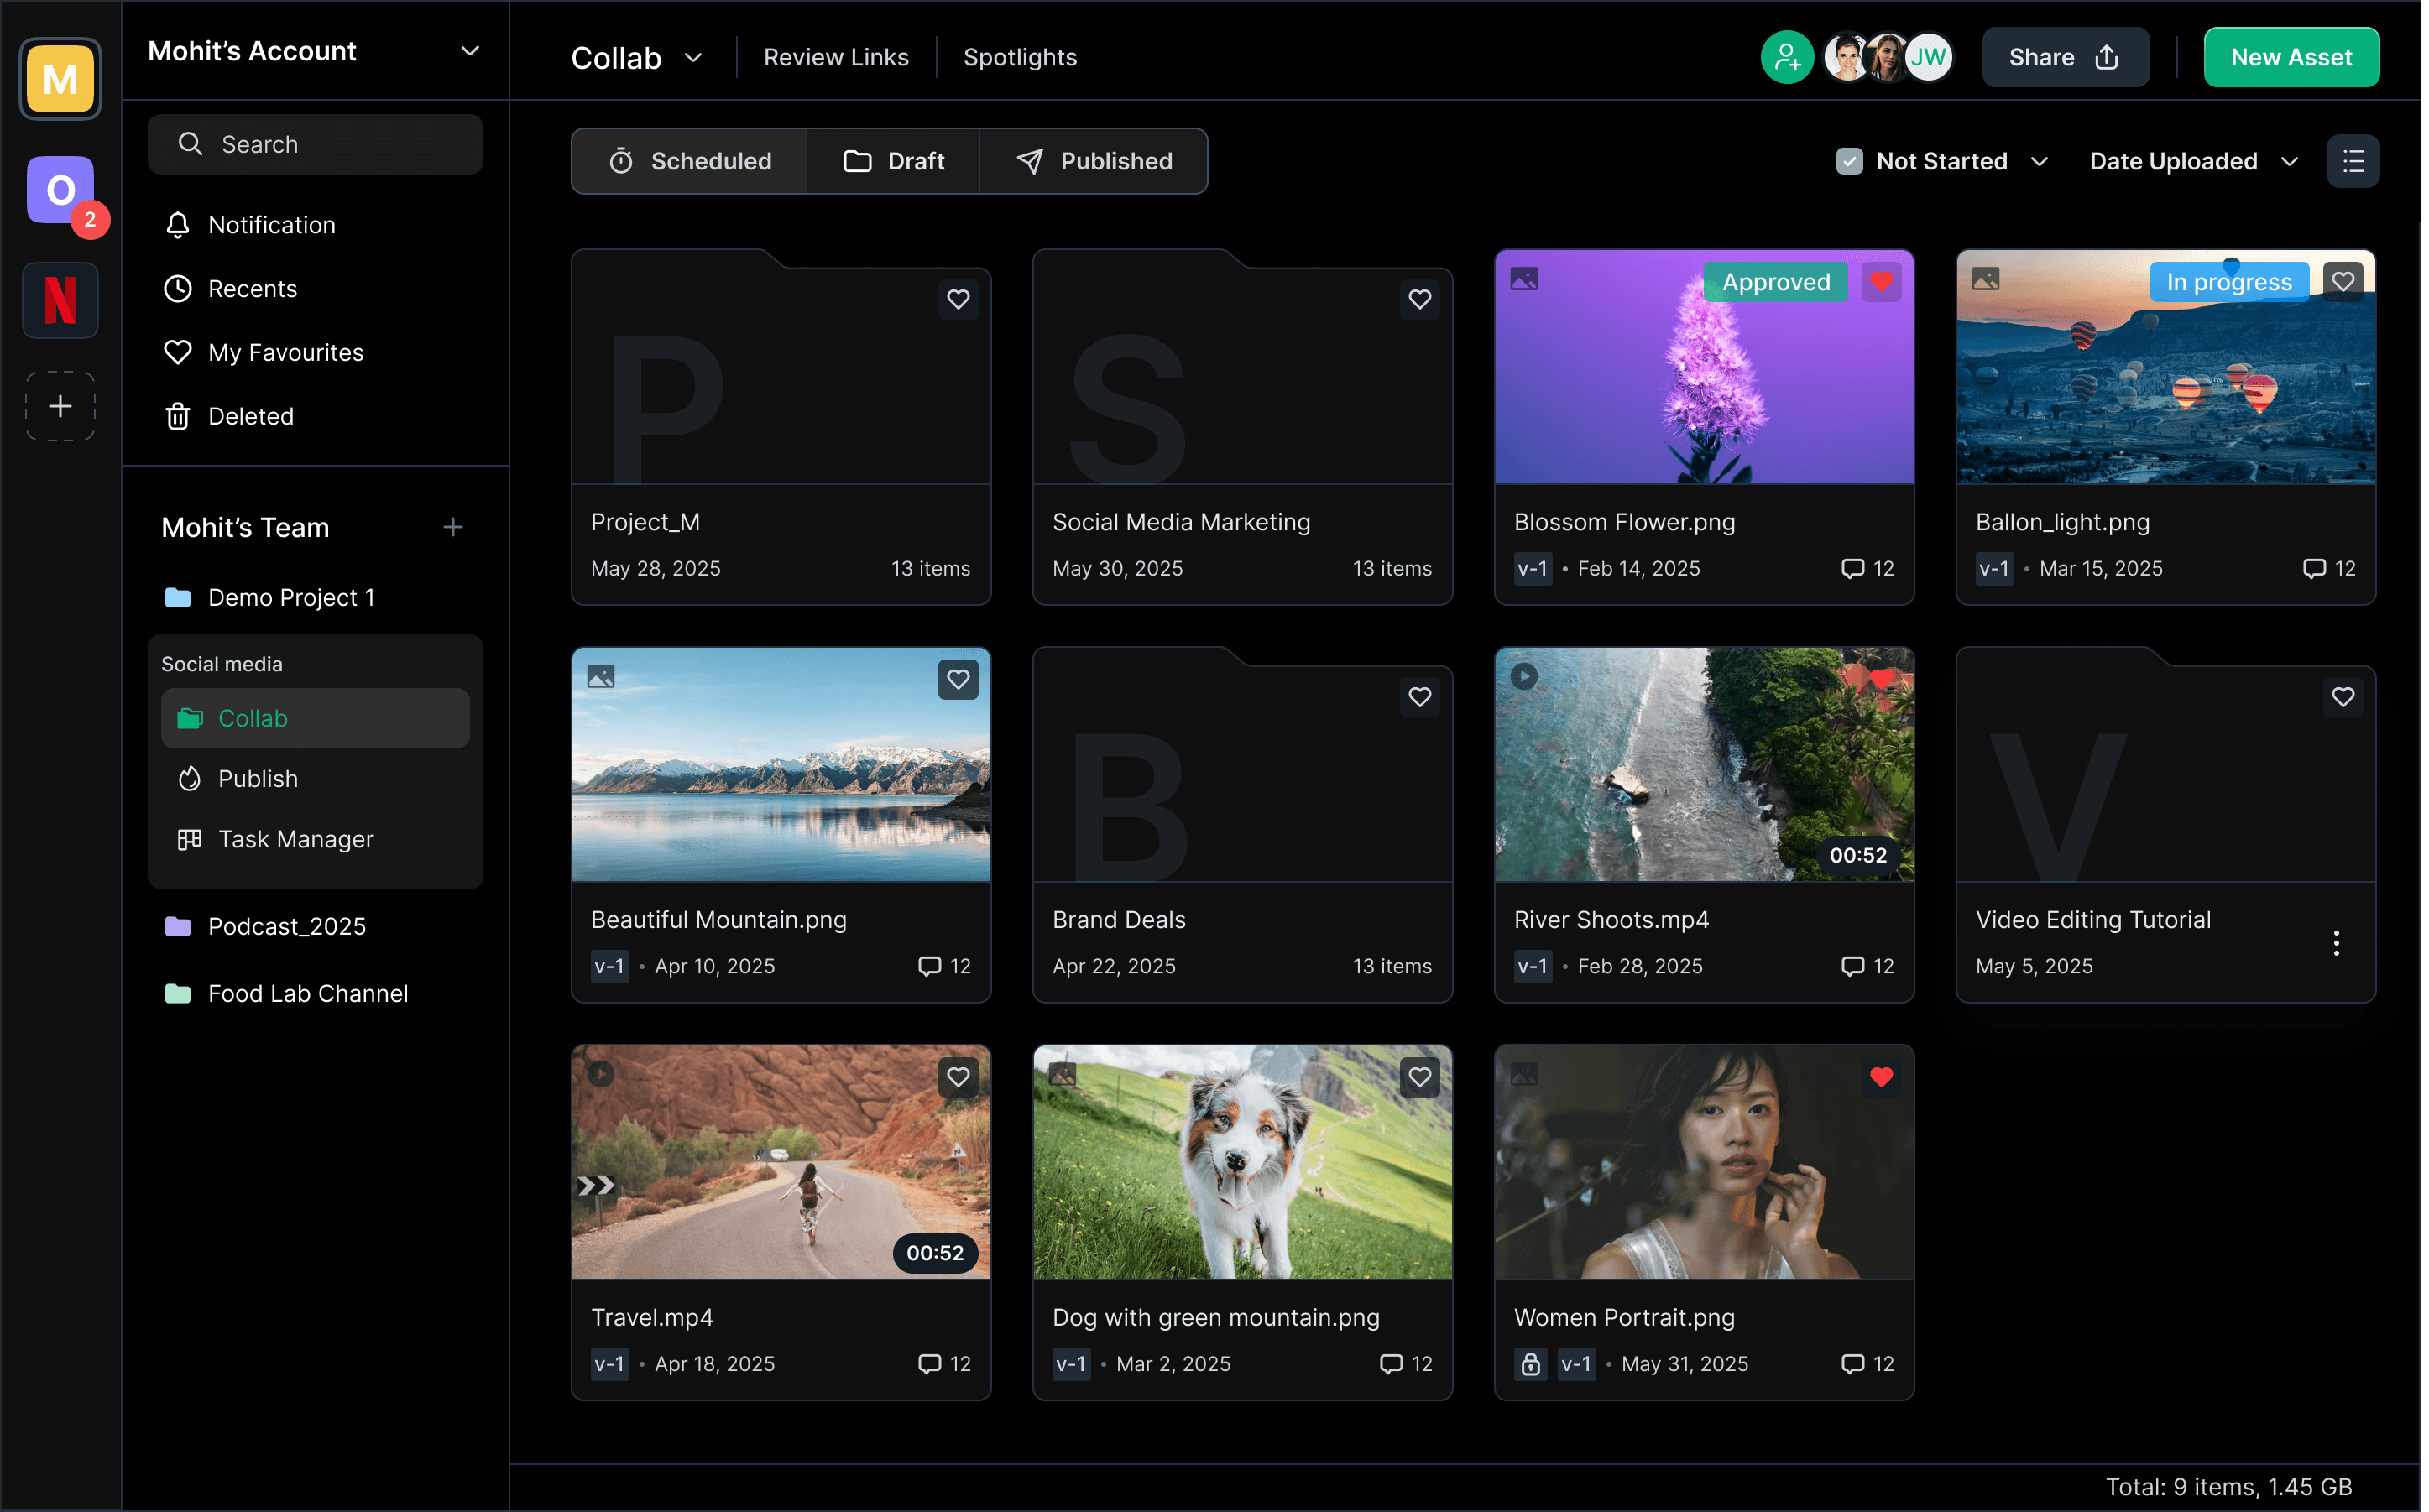Unfavourite the Blossom Flower.png asset
The image size is (2429, 1512).
pos(1881,282)
